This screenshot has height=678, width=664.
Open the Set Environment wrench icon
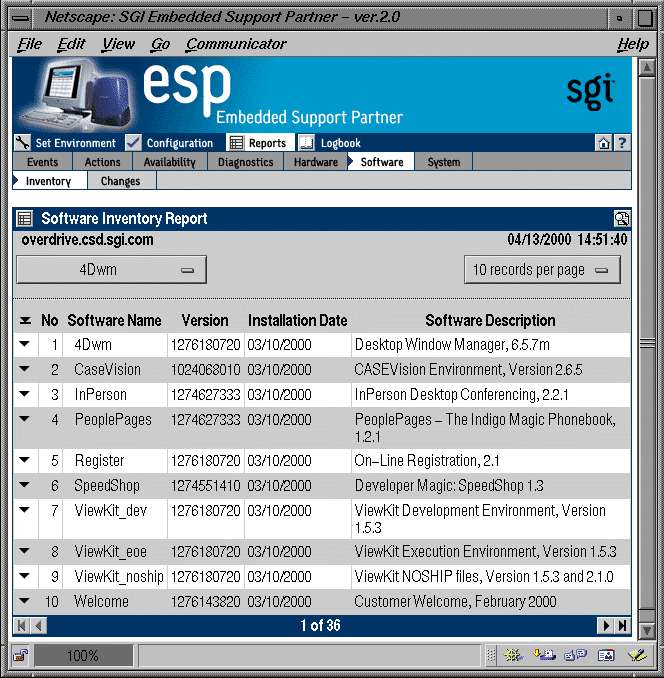point(22,143)
